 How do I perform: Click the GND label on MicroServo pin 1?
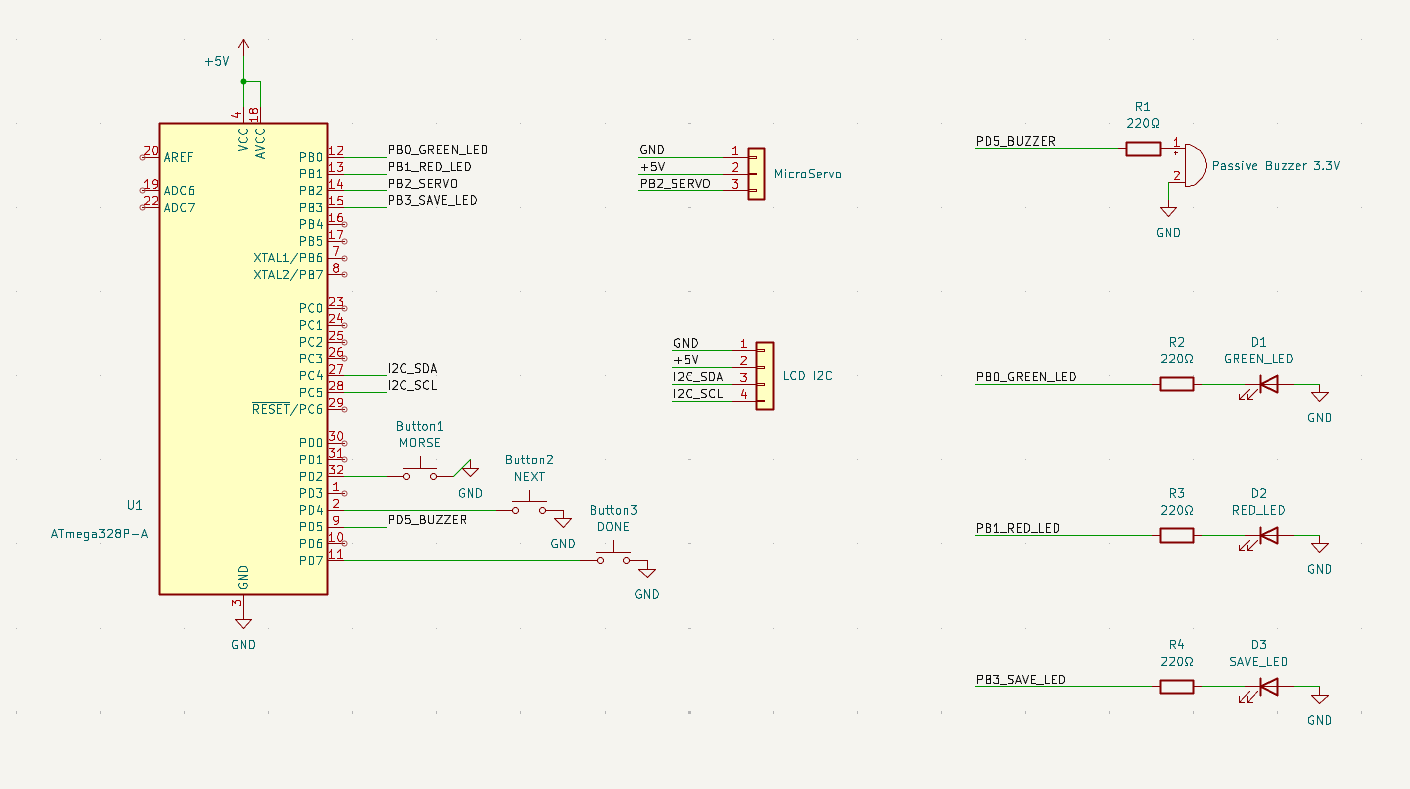(x=651, y=150)
